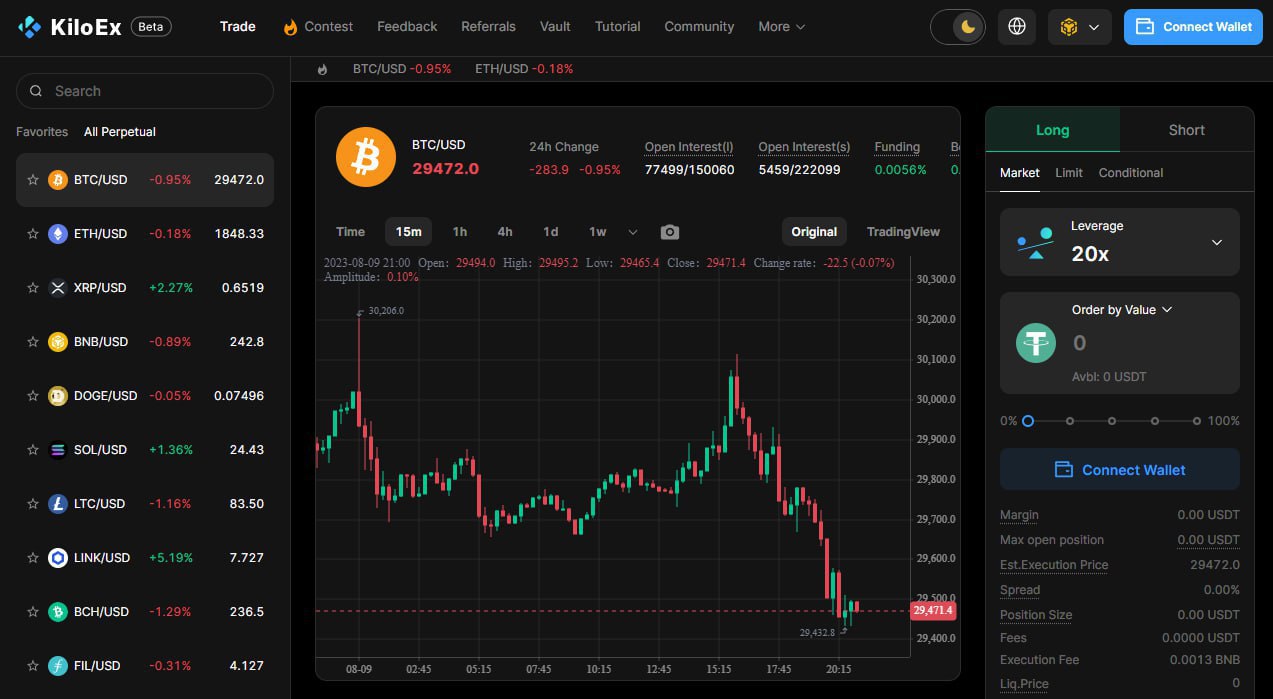Click the chart screenshot camera icon
The height and width of the screenshot is (699, 1273).
tap(670, 232)
